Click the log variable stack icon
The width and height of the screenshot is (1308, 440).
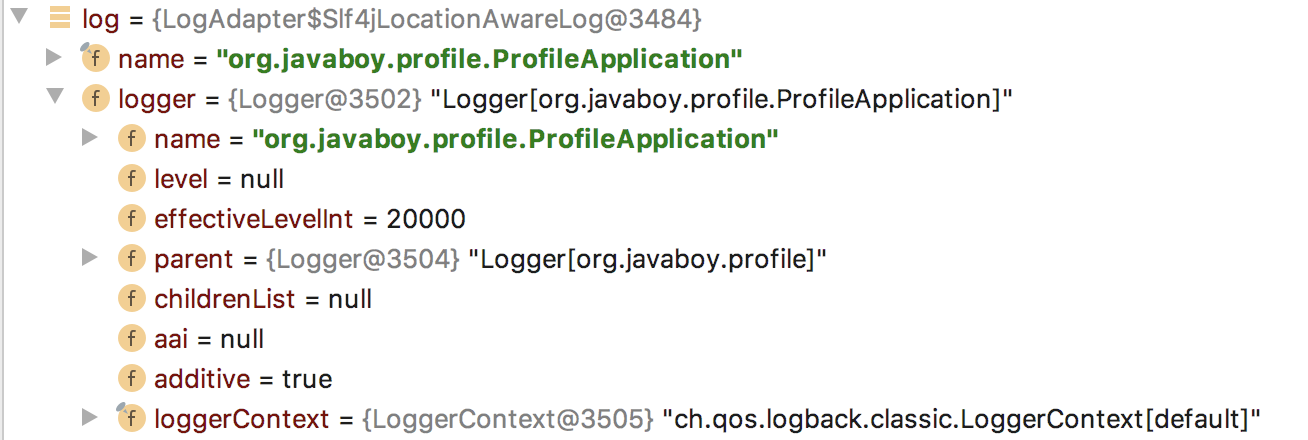[60, 18]
